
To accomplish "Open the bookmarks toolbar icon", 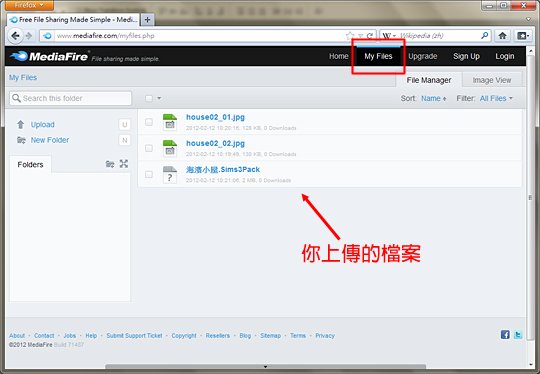I will pos(522,35).
